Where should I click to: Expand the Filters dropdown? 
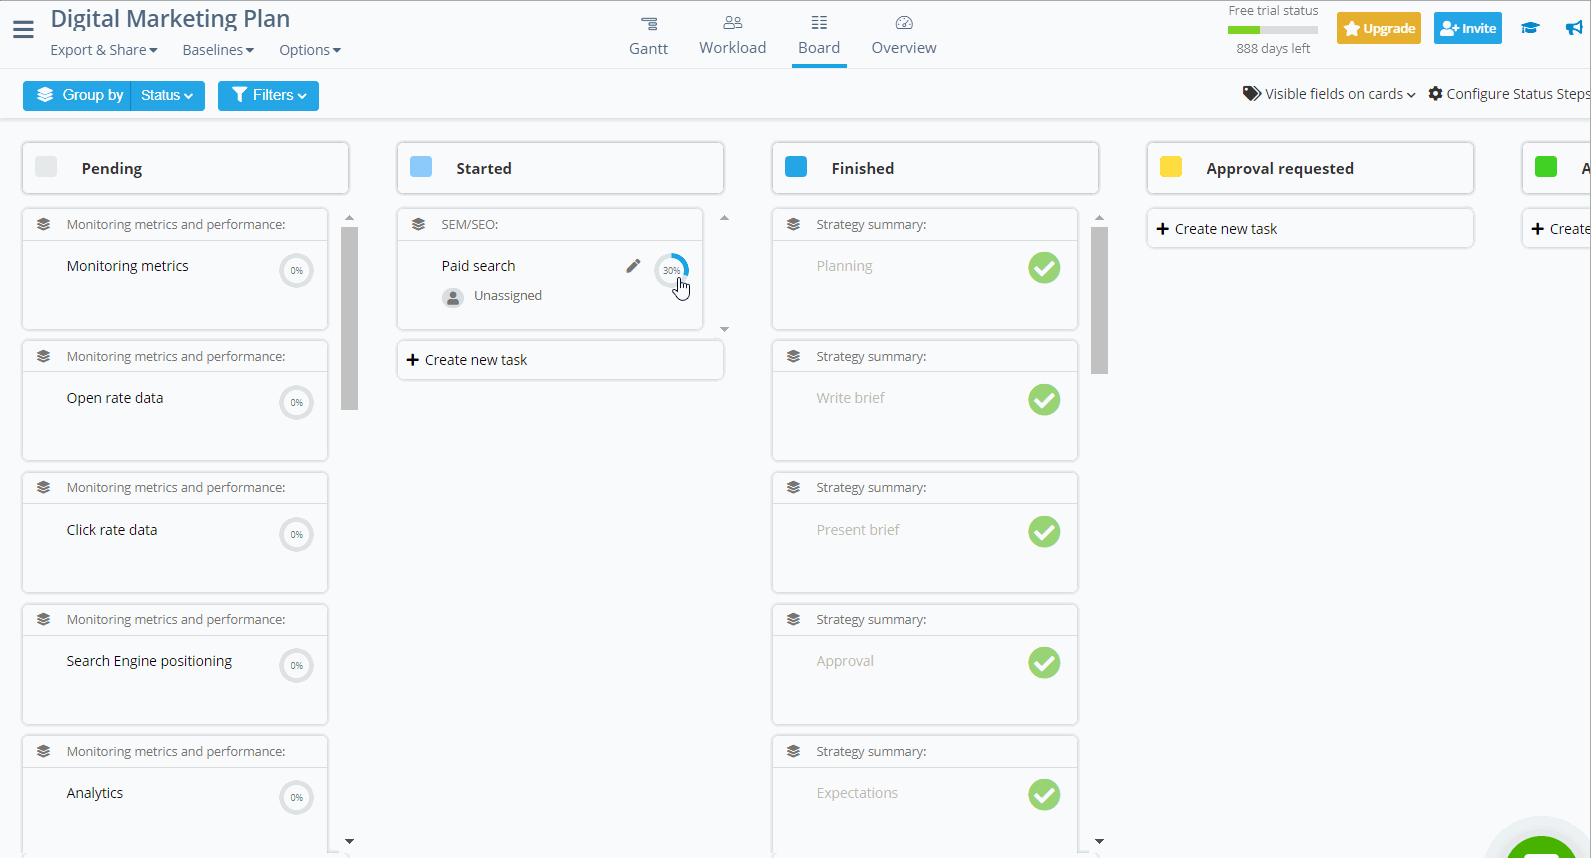coord(268,95)
